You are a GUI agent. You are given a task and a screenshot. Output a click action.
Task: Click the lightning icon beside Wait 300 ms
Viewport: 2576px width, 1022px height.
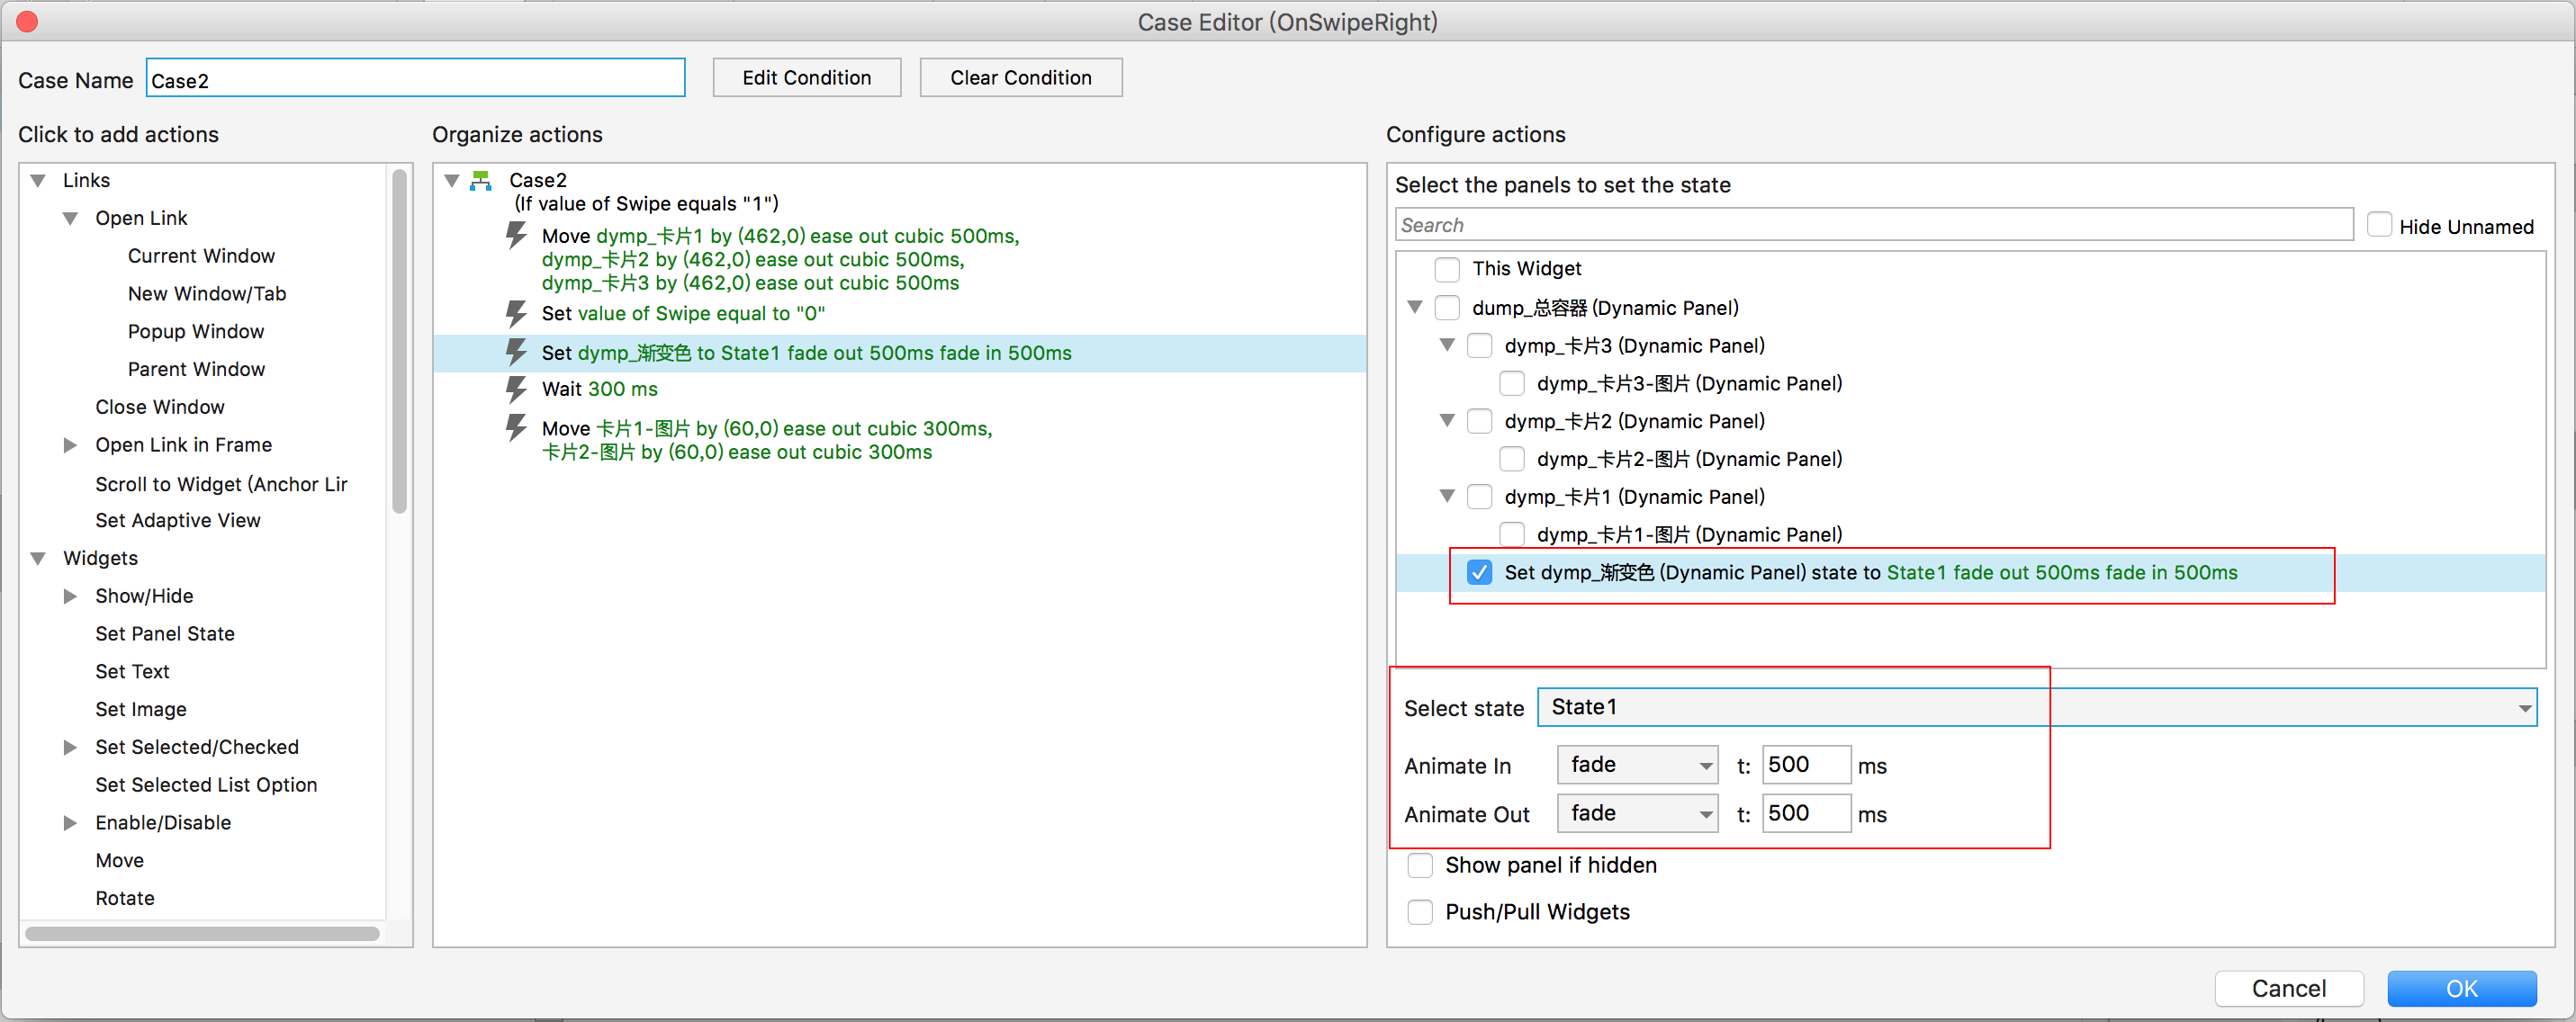click(516, 389)
